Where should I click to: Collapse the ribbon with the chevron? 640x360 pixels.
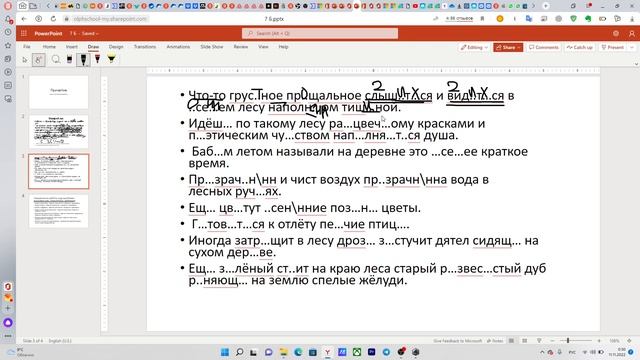(636, 64)
